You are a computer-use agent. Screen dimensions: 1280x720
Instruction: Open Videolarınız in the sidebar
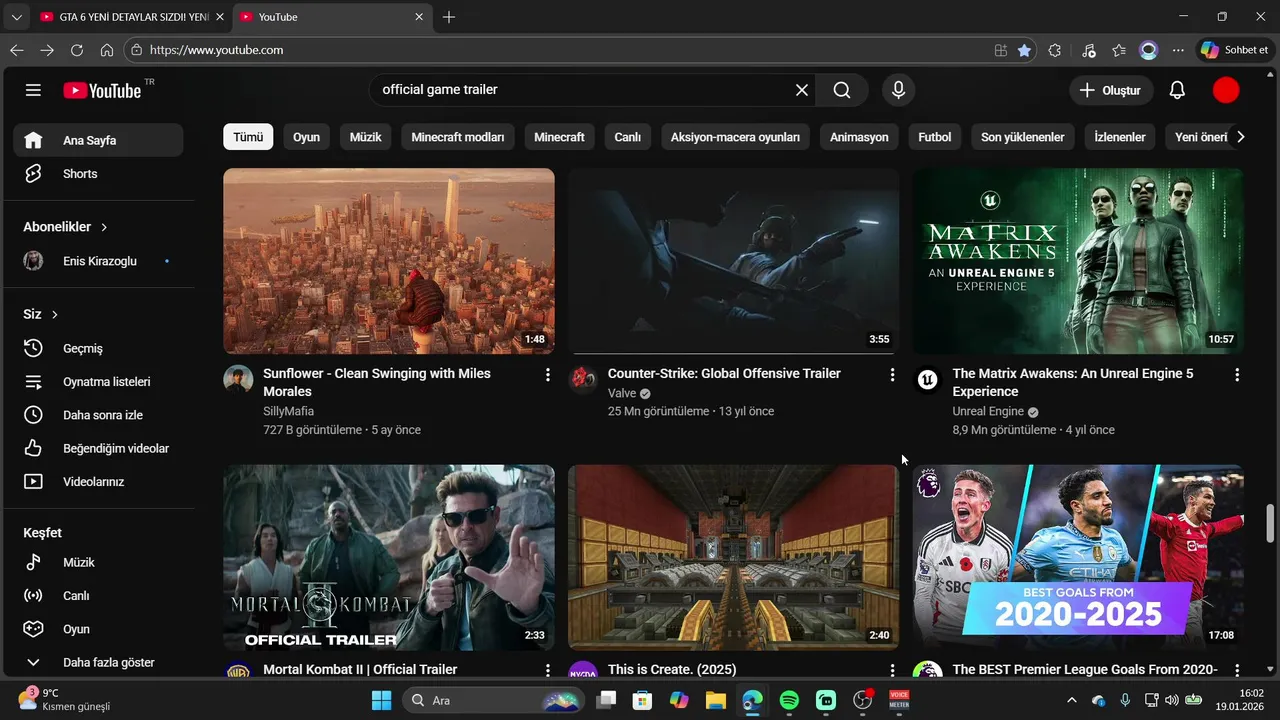point(98,482)
